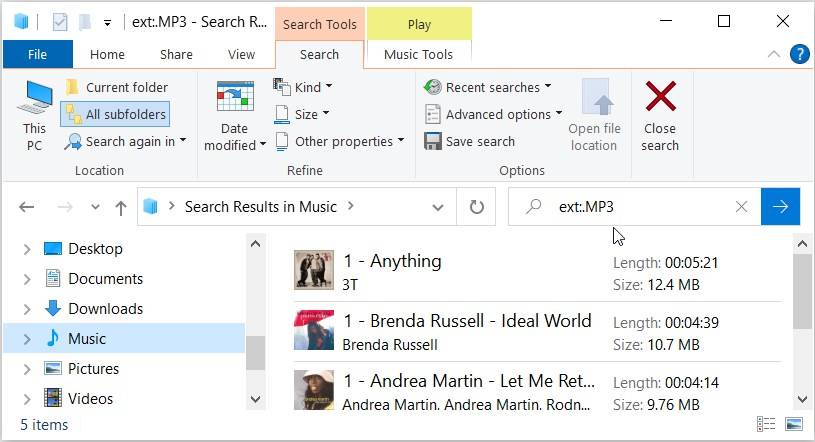The height and width of the screenshot is (442, 815).
Task: Open the Music Tools tab
Action: (418, 54)
